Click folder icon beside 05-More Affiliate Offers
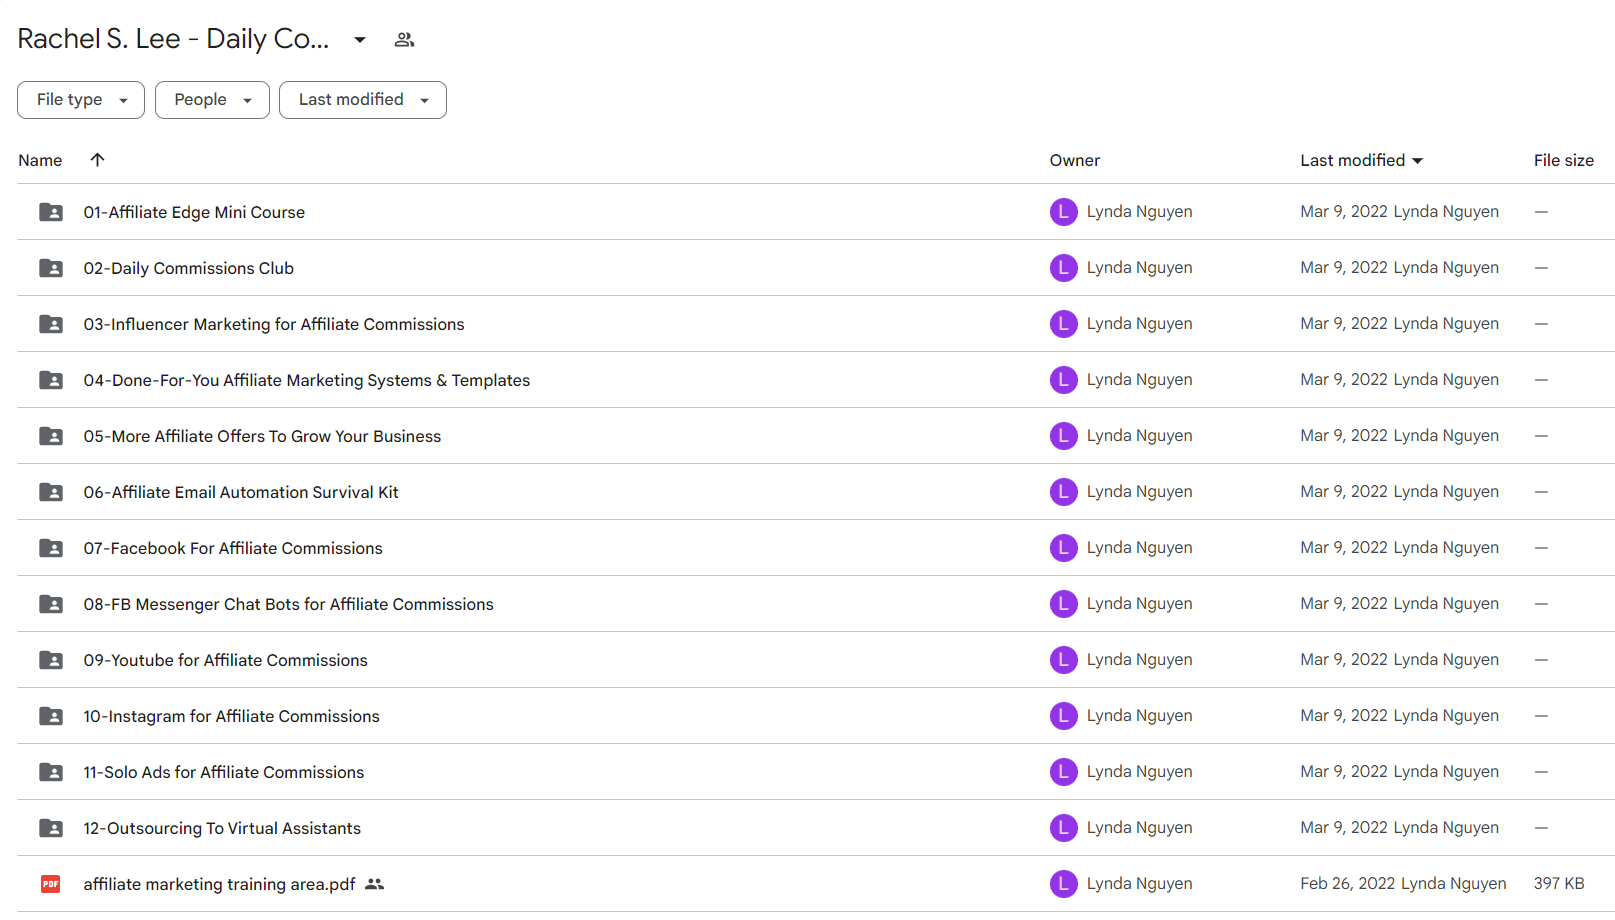The width and height of the screenshot is (1615, 920). click(x=51, y=436)
